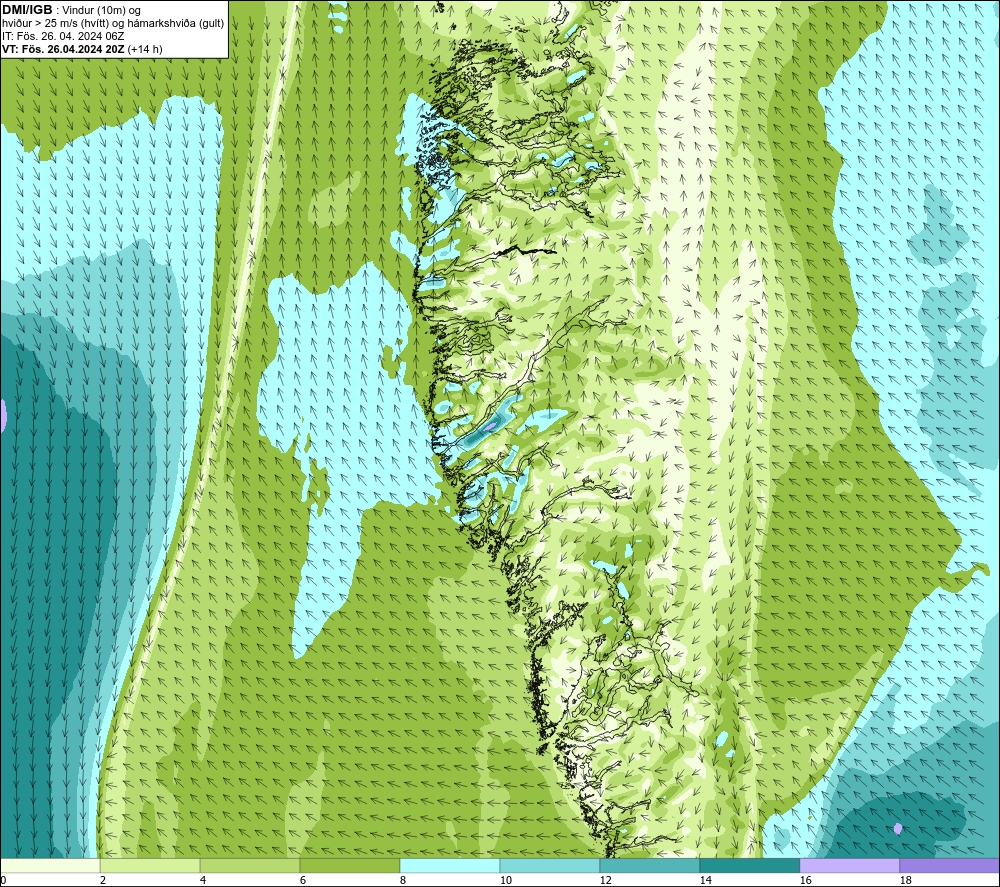Click the 0–2 m/s pale legend swatch

[50, 865]
